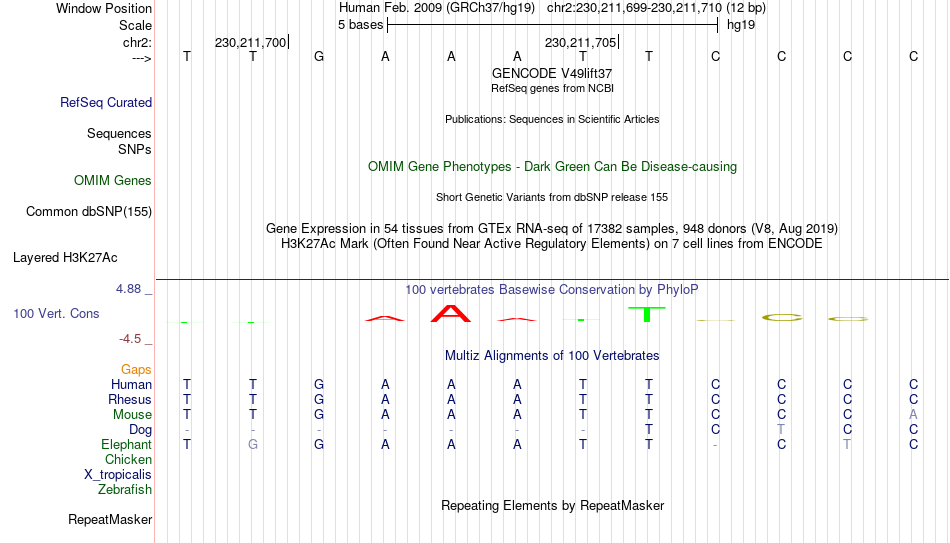950x543 pixels.
Task: Select the Chicken species label
Action: (x=128, y=459)
